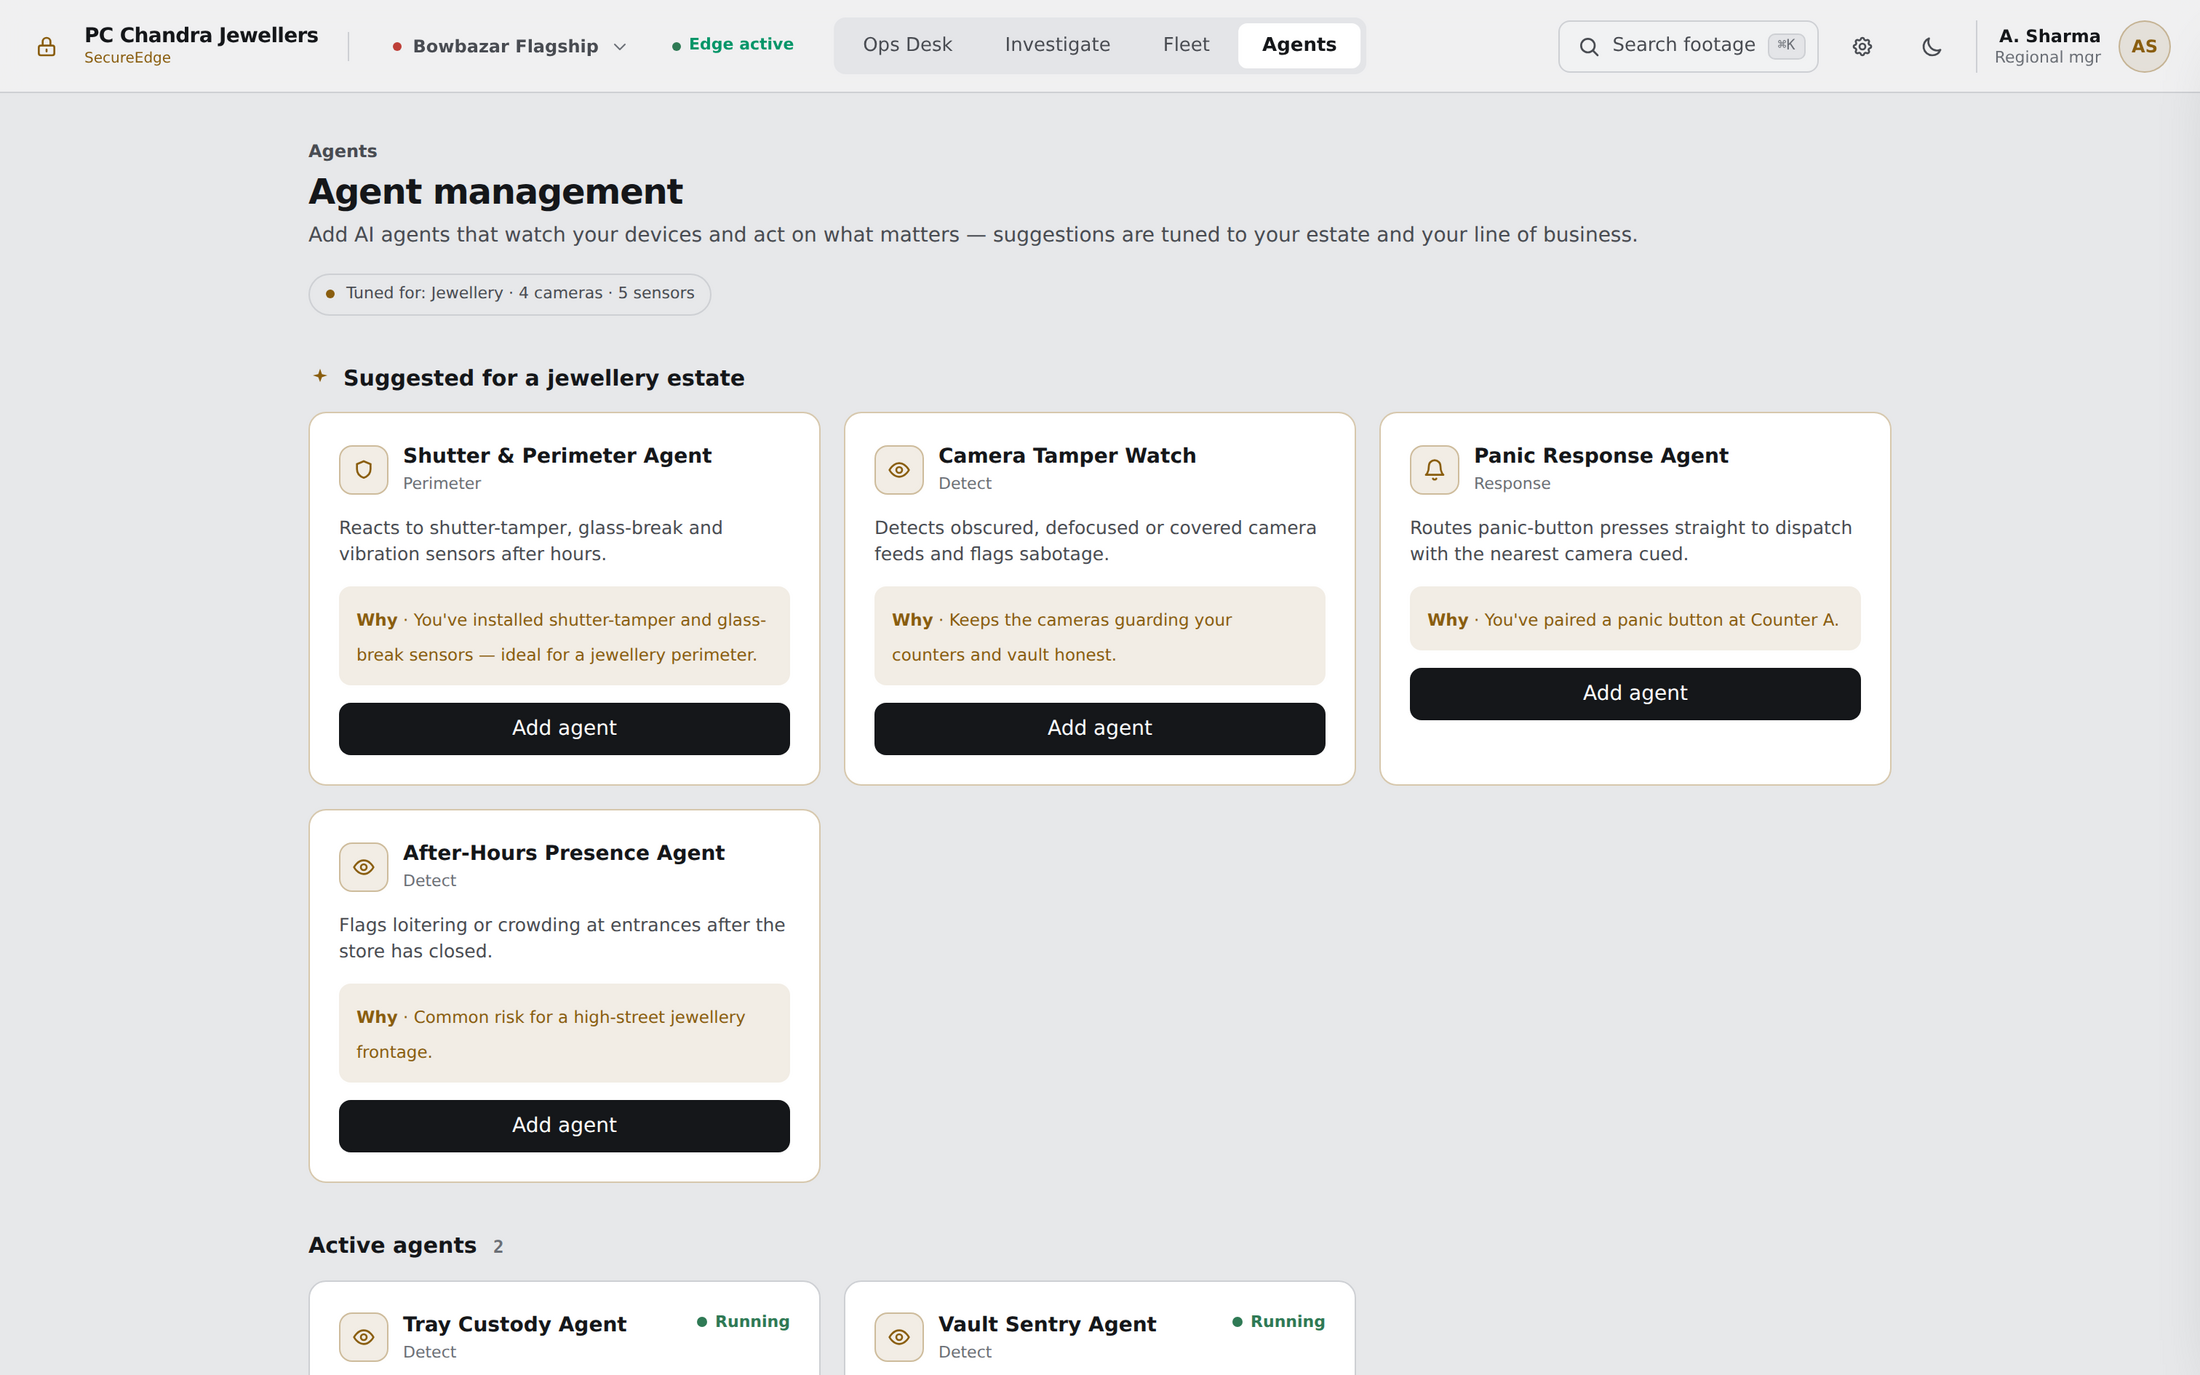2200x1375 pixels.
Task: Click the Agents breadcrumb label
Action: (x=342, y=151)
